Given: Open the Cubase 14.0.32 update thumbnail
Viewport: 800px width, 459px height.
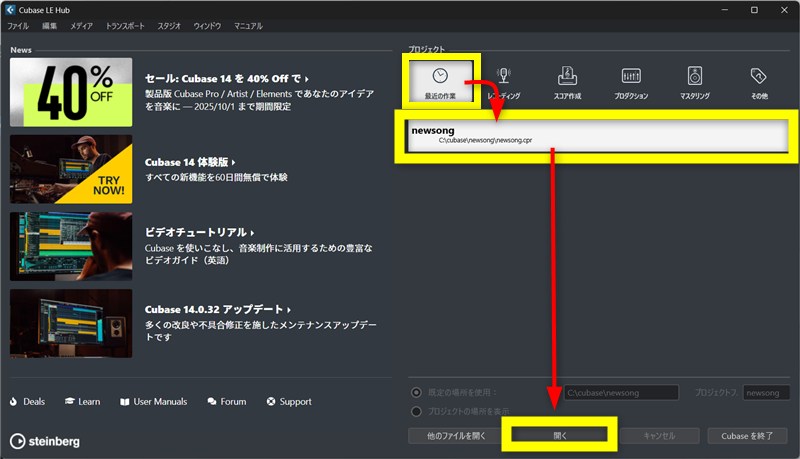Looking at the screenshot, I should click(71, 323).
